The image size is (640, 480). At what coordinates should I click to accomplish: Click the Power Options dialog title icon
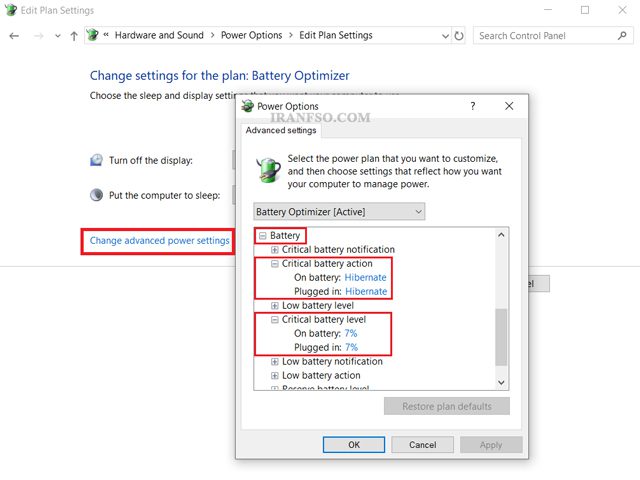[x=247, y=106]
